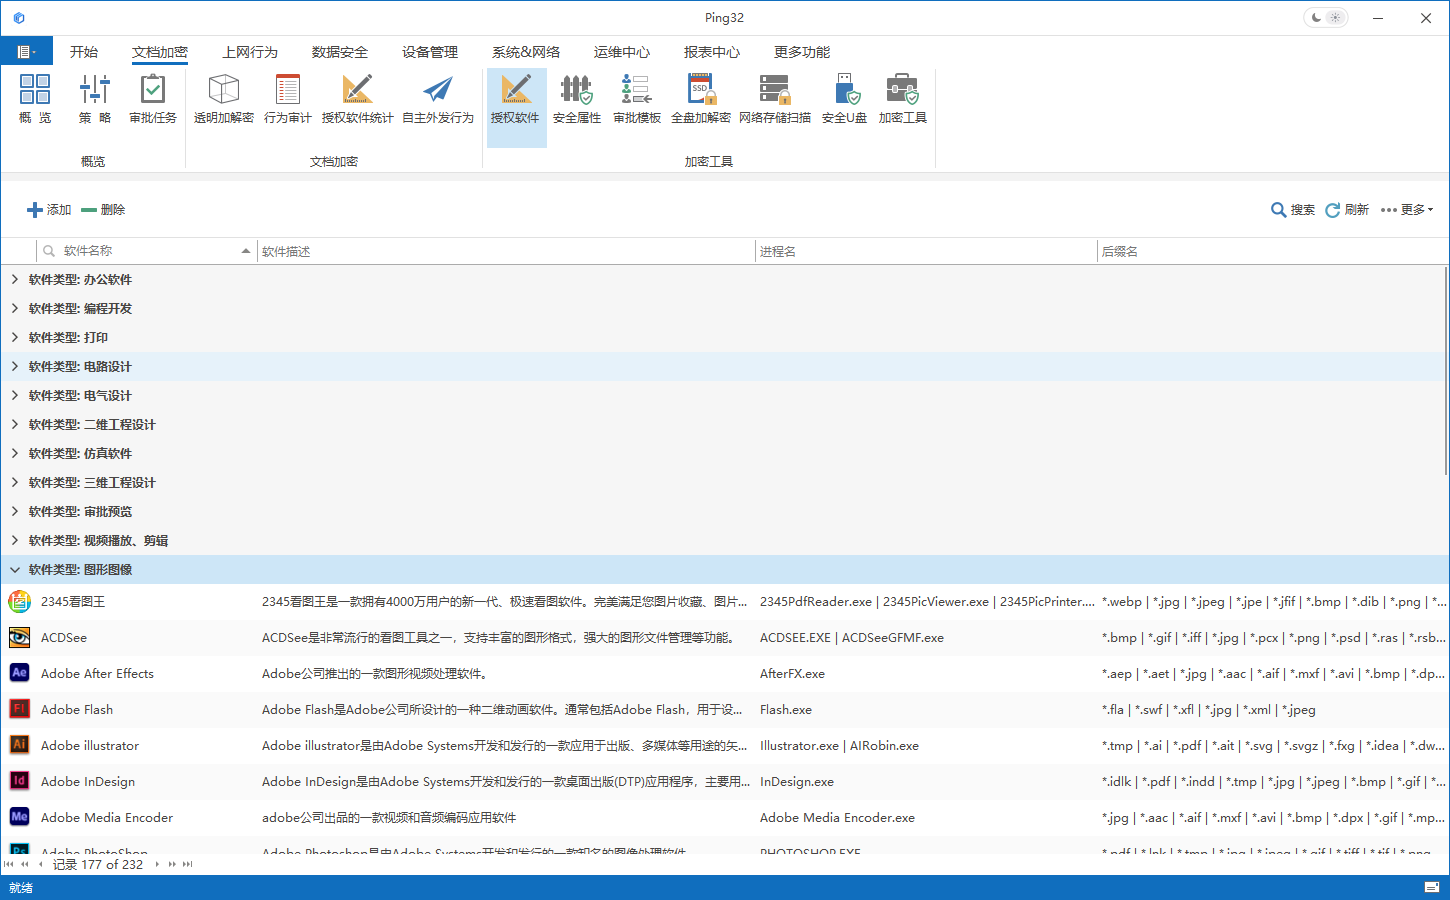Click the 删除 delete button

[103, 210]
